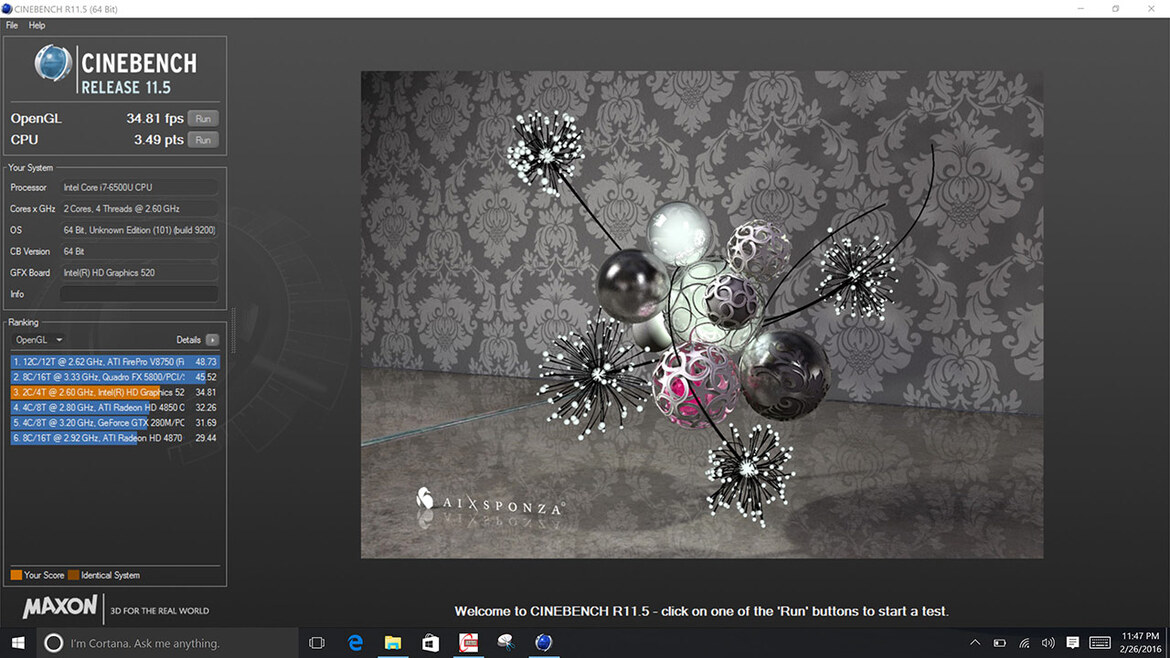
Task: Click the brown Identical System legend swatch
Action: 73,575
